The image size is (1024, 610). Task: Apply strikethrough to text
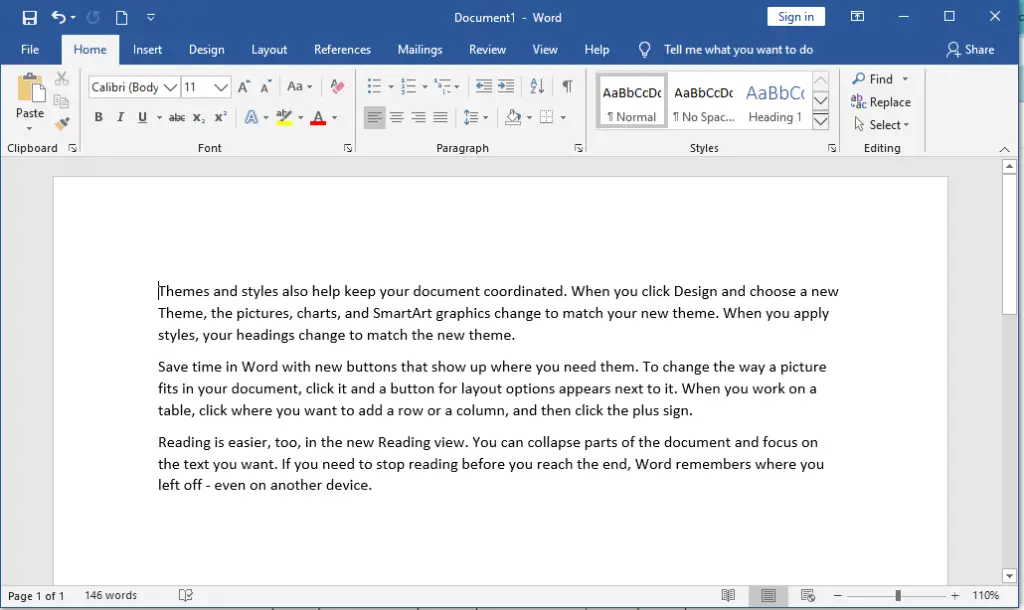click(x=177, y=117)
